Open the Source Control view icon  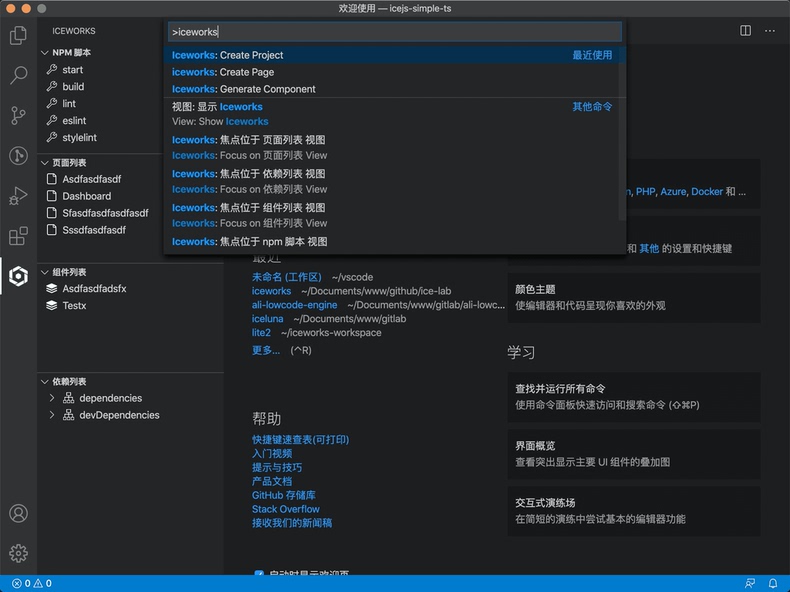18,115
